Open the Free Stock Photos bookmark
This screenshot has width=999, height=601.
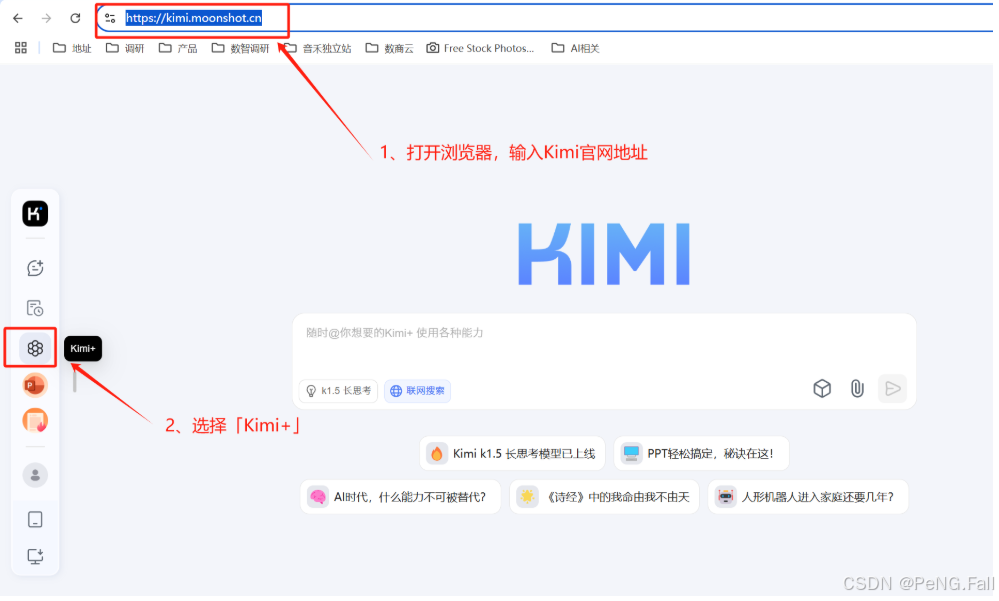click(480, 48)
